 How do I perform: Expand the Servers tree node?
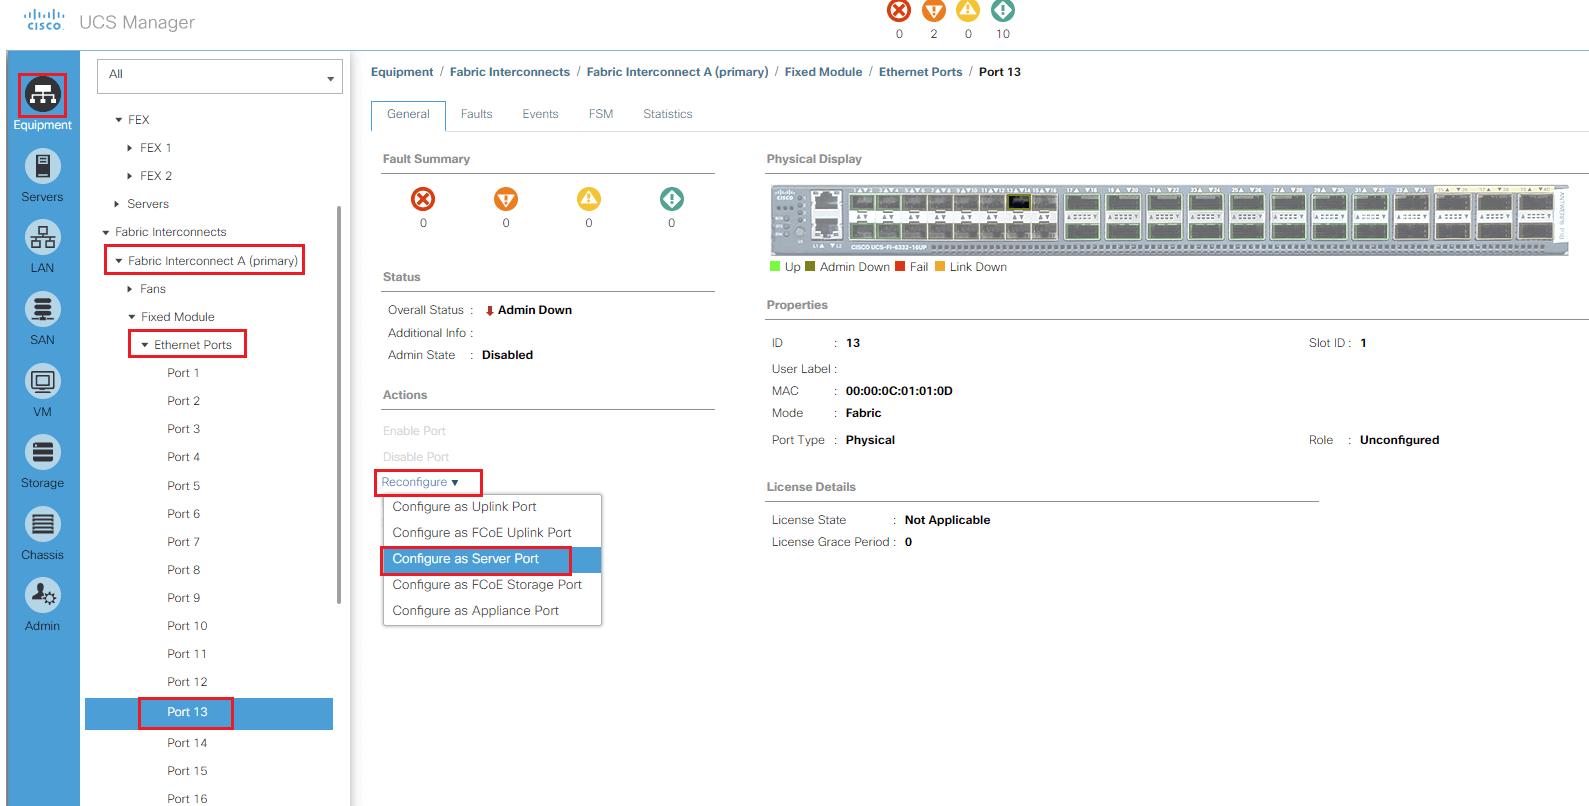[117, 204]
